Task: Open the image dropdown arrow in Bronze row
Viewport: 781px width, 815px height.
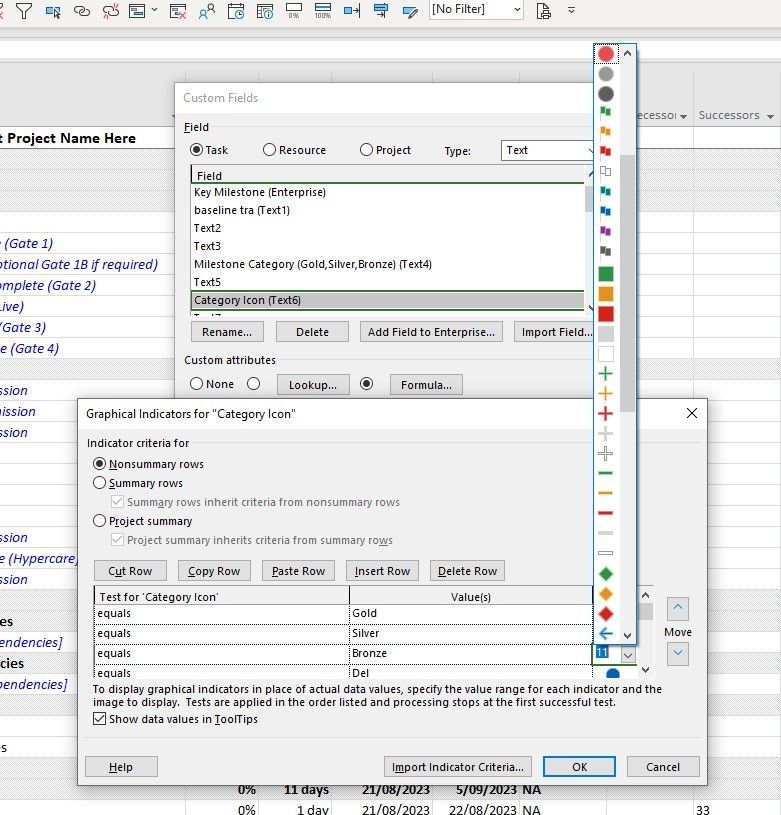Action: tap(627, 655)
